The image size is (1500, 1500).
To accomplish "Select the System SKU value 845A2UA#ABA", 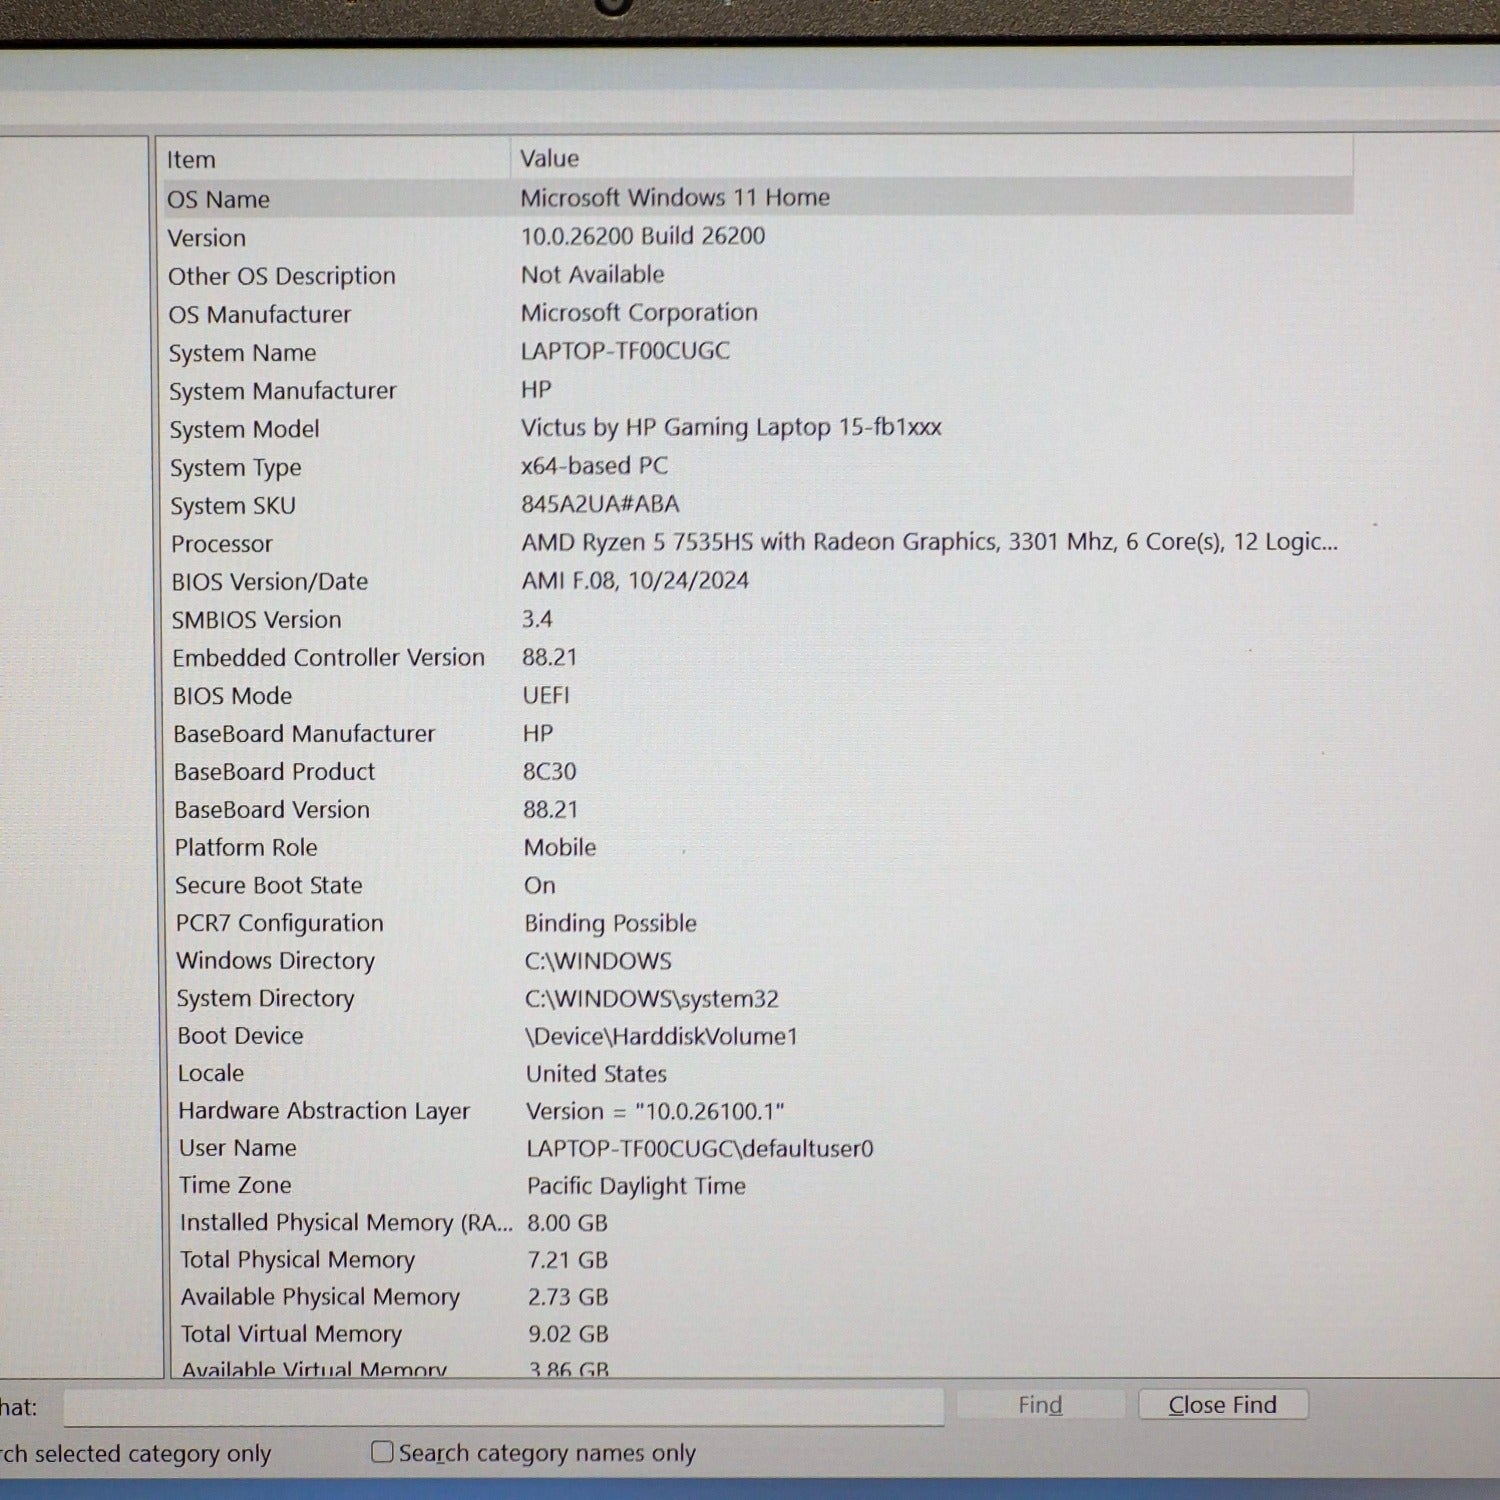I will (600, 504).
